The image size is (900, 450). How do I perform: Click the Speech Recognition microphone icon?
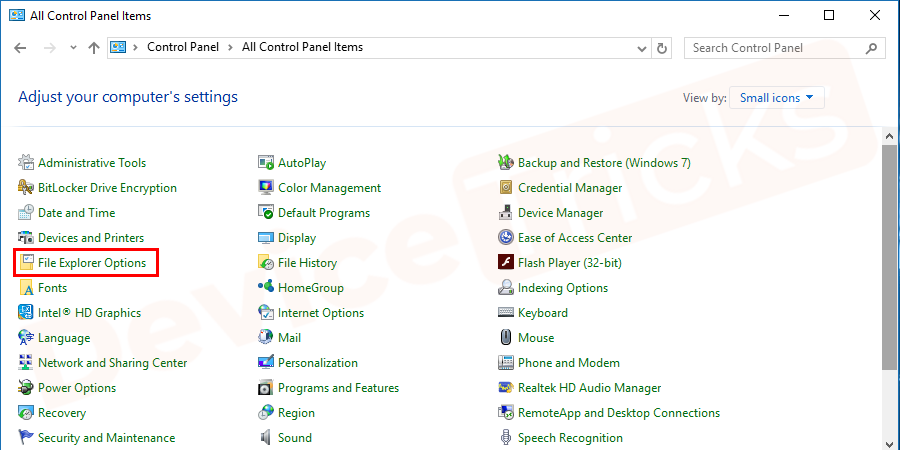[x=506, y=438]
